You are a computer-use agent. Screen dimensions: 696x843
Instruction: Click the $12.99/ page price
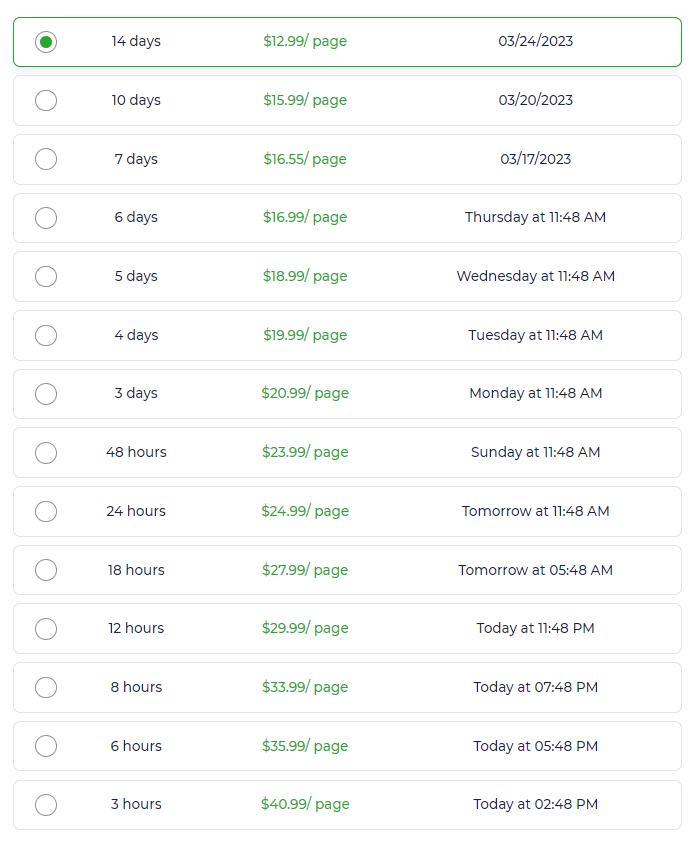[305, 41]
